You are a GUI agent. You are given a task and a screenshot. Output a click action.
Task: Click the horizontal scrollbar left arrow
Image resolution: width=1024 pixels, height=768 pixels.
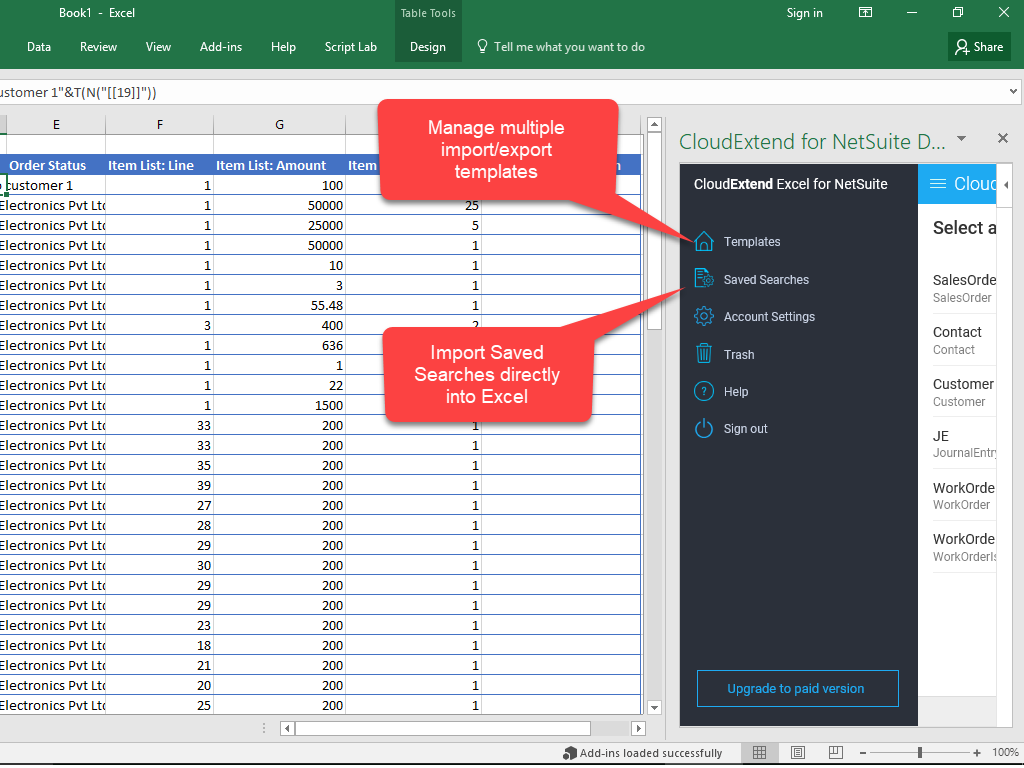pyautogui.click(x=287, y=728)
